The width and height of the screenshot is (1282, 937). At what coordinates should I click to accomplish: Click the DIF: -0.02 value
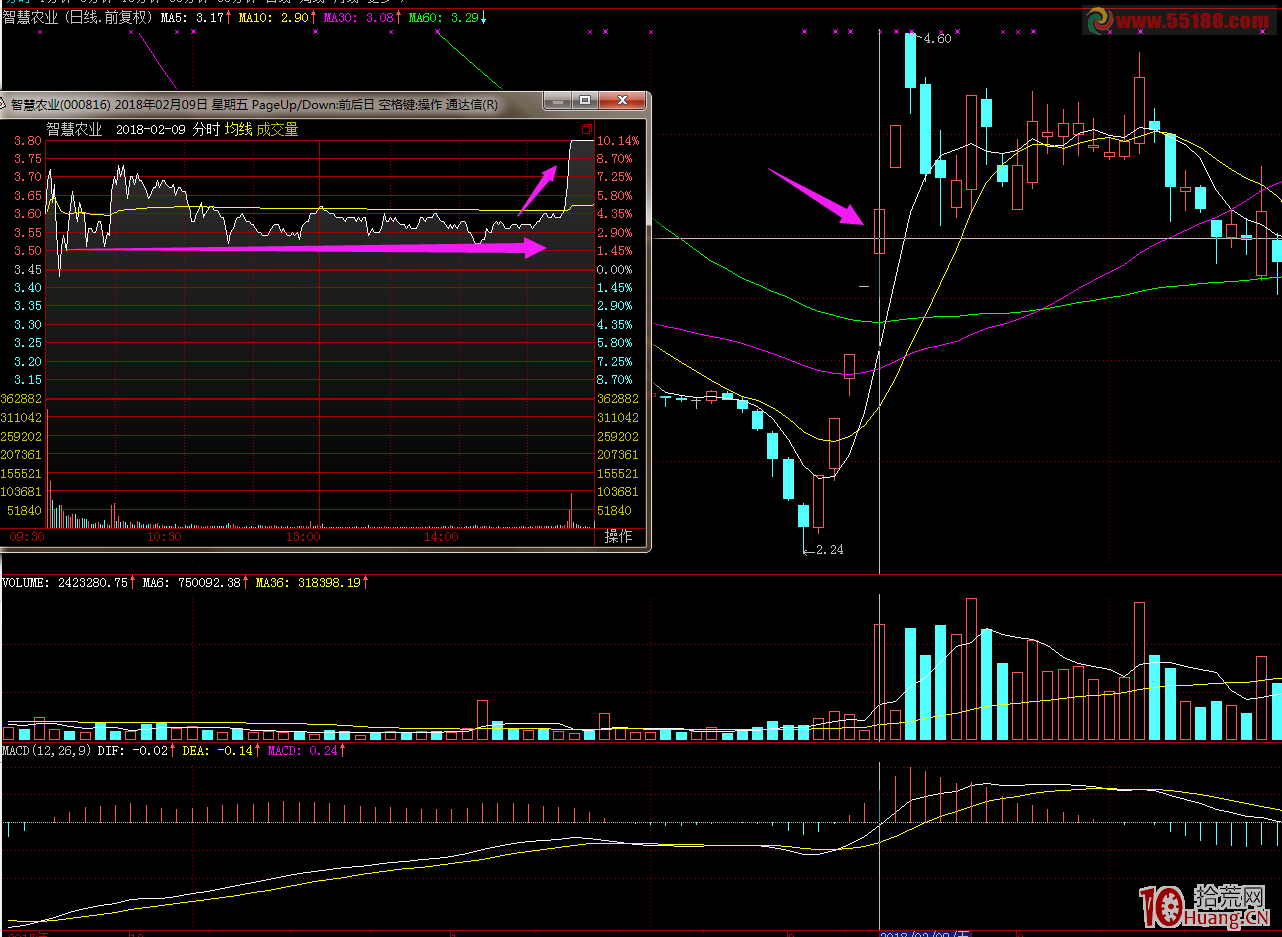[132, 749]
